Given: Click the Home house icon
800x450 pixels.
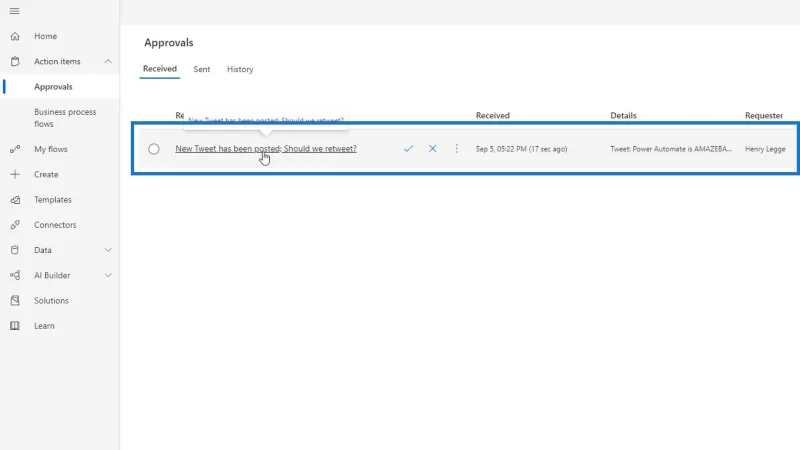Looking at the screenshot, I should click(x=15, y=36).
